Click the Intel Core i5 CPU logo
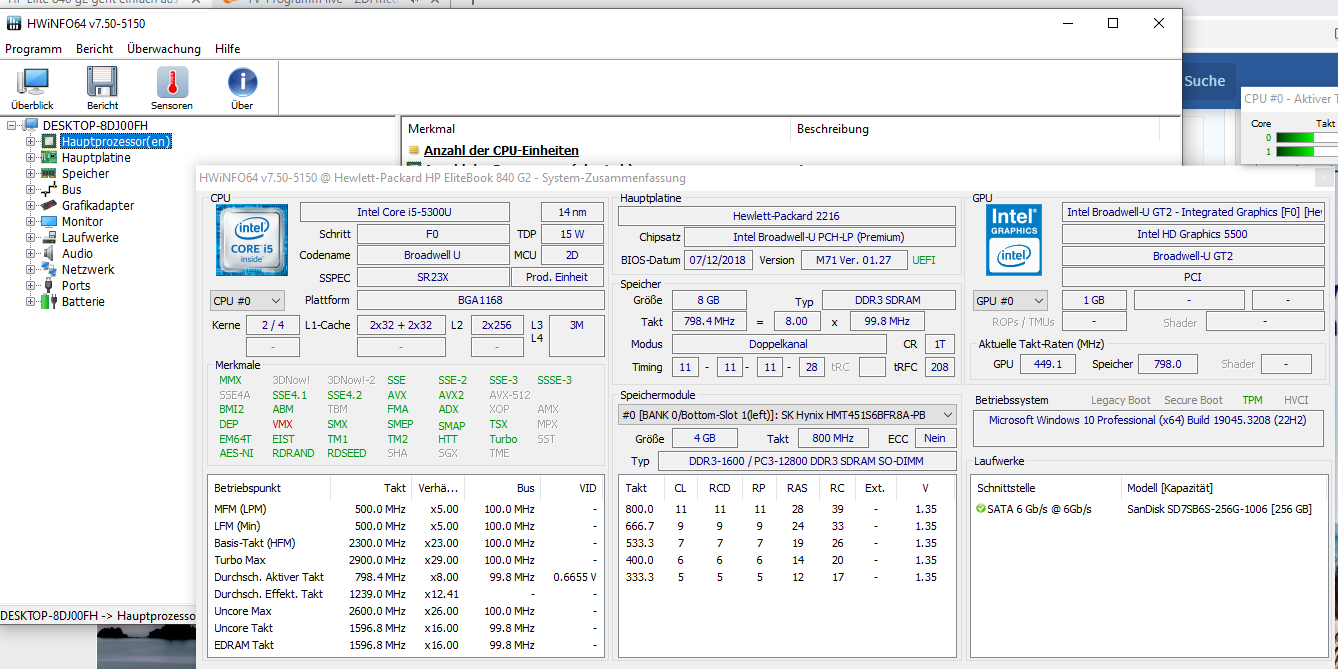Viewport: 1338px width, 669px height. click(251, 240)
